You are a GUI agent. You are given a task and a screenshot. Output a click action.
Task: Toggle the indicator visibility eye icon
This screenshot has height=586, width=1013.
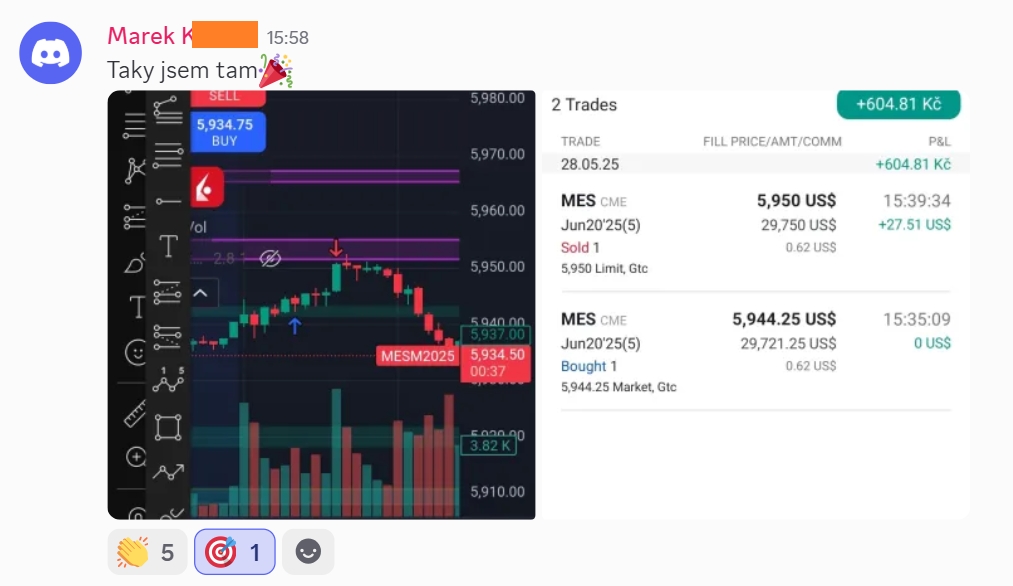click(270, 259)
